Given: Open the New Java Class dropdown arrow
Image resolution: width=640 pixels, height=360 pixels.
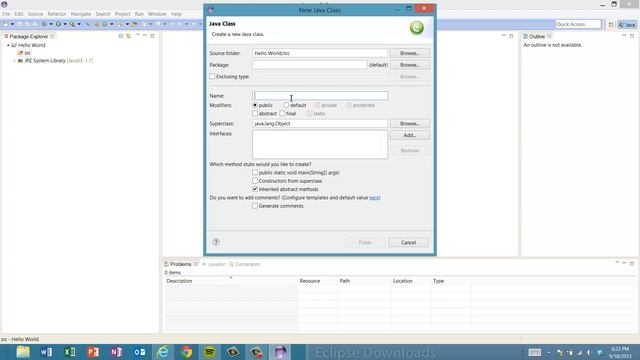Looking at the screenshot, I should click(111, 24).
